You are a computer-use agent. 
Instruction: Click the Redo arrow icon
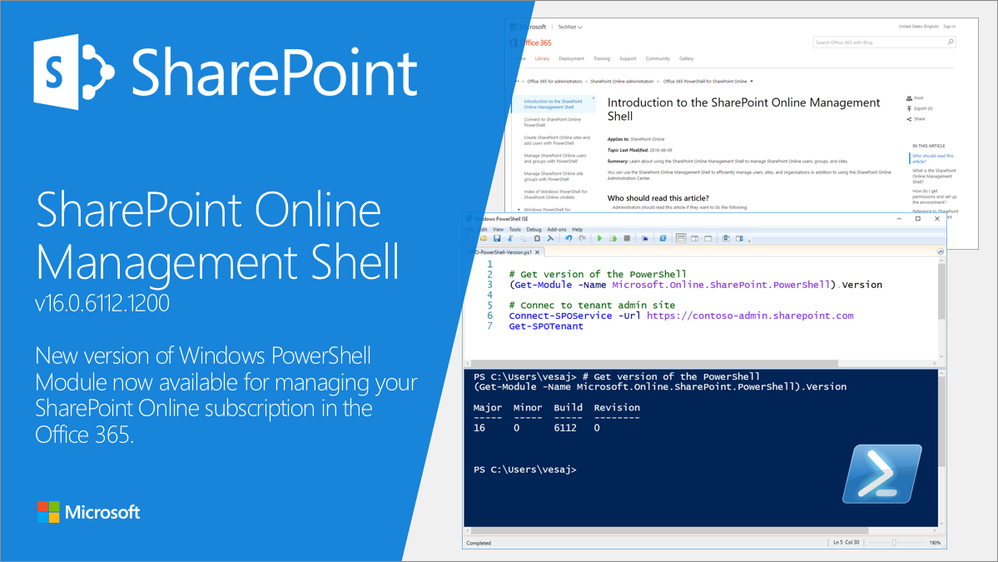tap(582, 238)
